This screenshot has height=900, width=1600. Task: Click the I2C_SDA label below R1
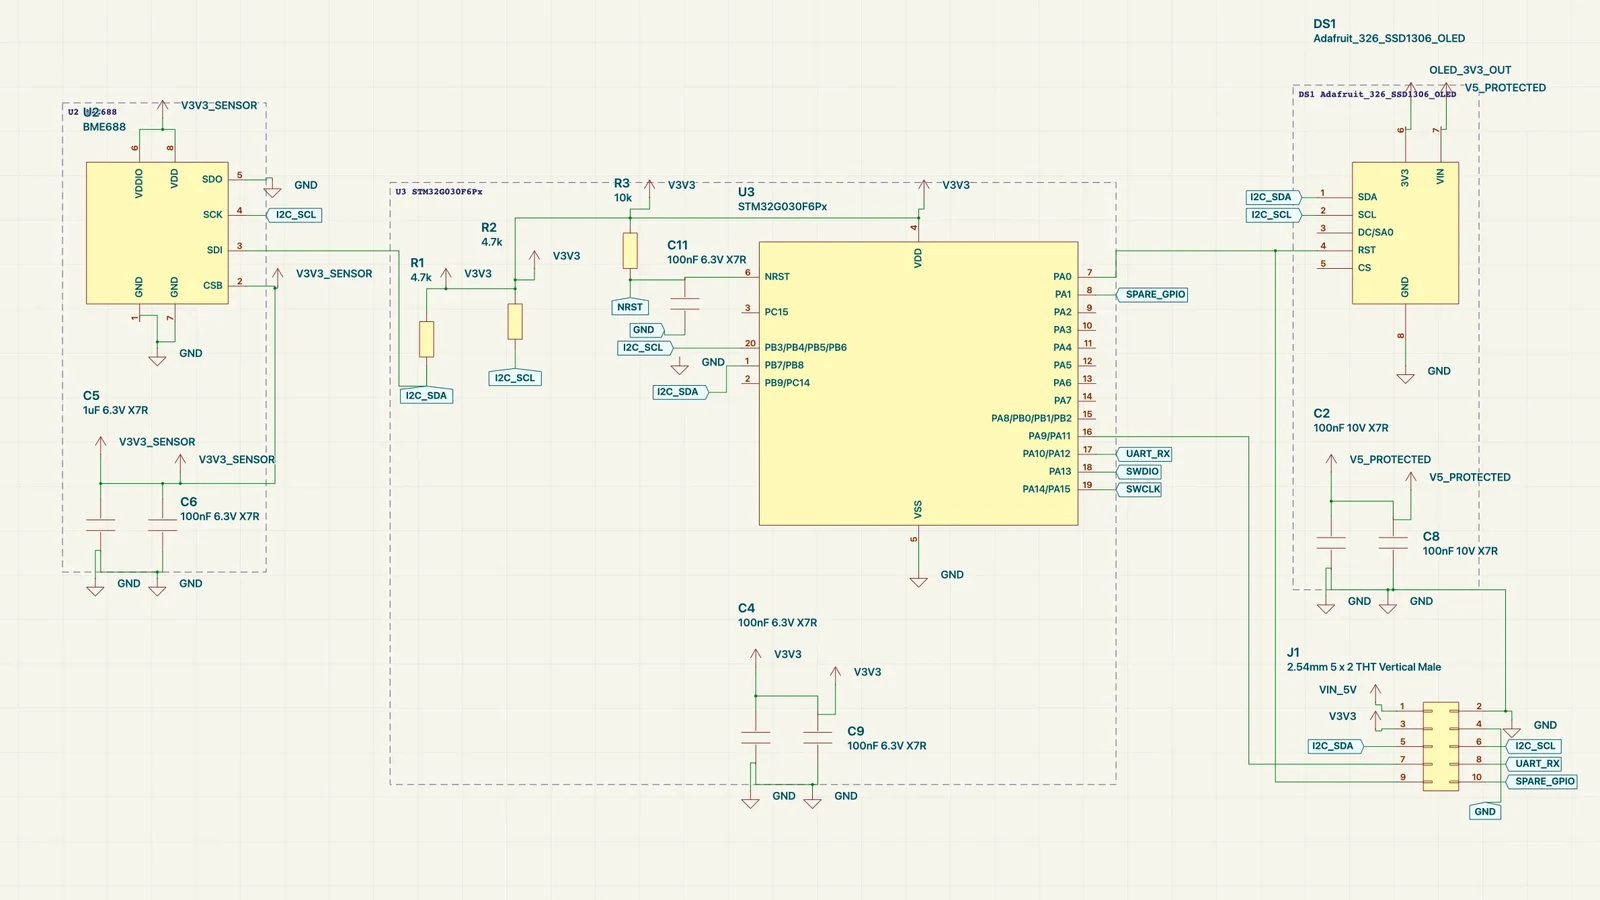coord(426,396)
